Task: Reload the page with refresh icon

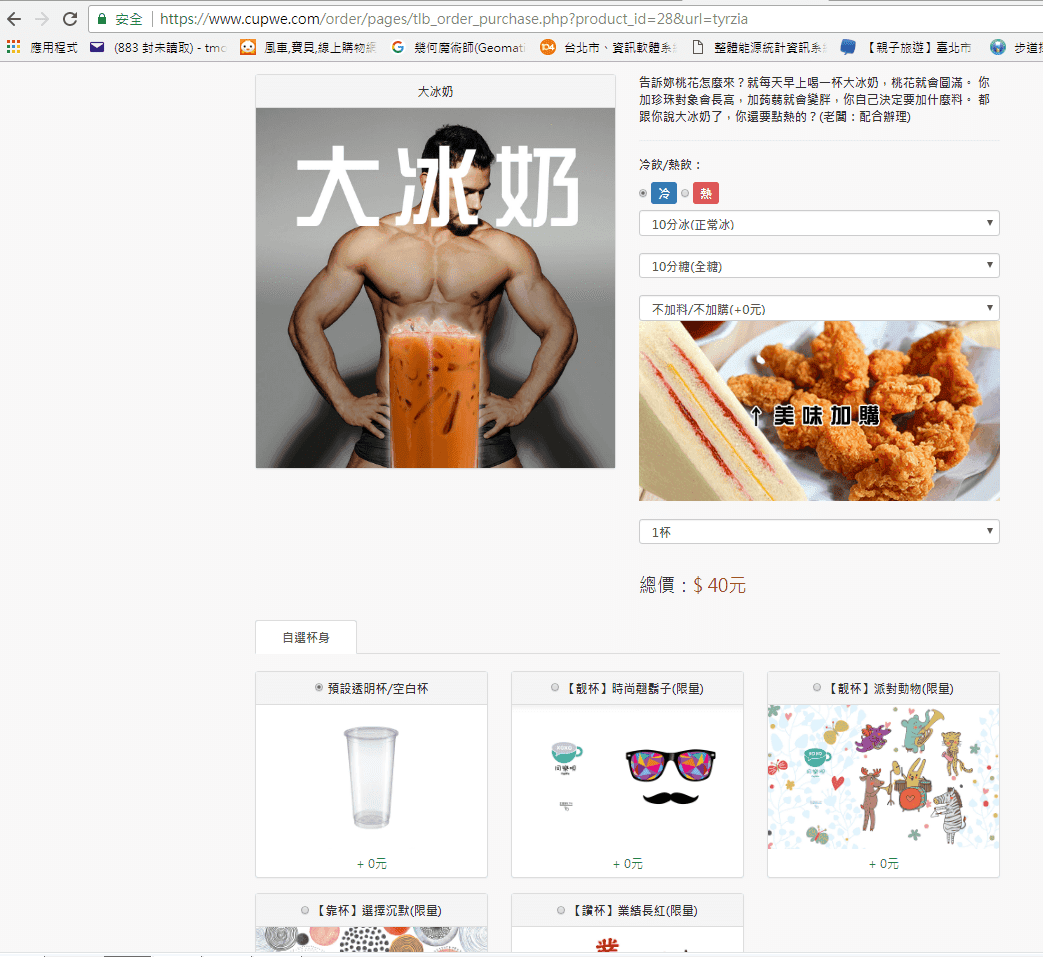Action: (x=70, y=19)
